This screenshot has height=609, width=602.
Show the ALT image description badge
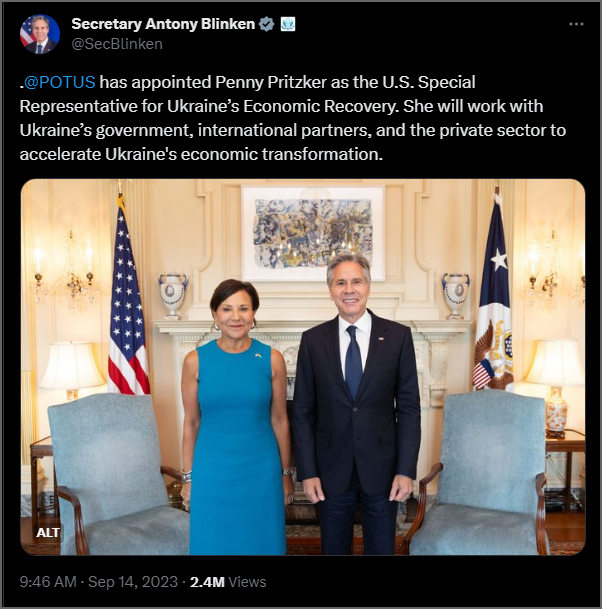pos(48,532)
